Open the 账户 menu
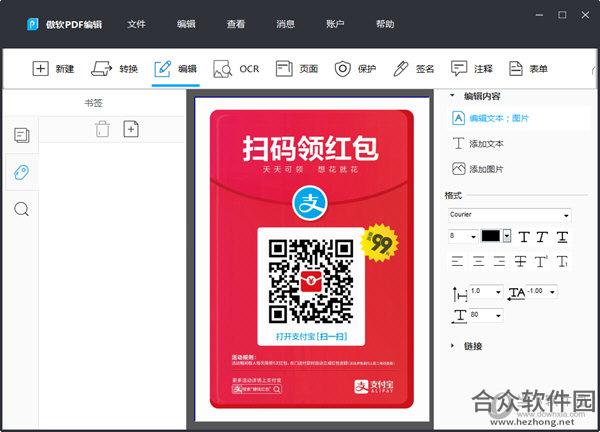Image resolution: width=600 pixels, height=432 pixels. click(x=335, y=24)
